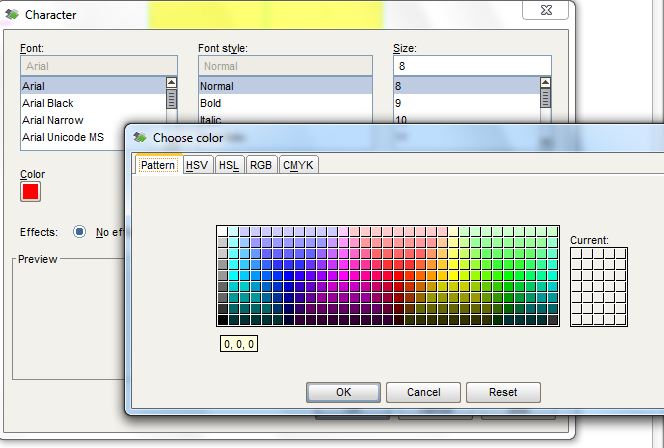This screenshot has height=448, width=664.
Task: Switch to the RGB tab
Action: (x=260, y=165)
